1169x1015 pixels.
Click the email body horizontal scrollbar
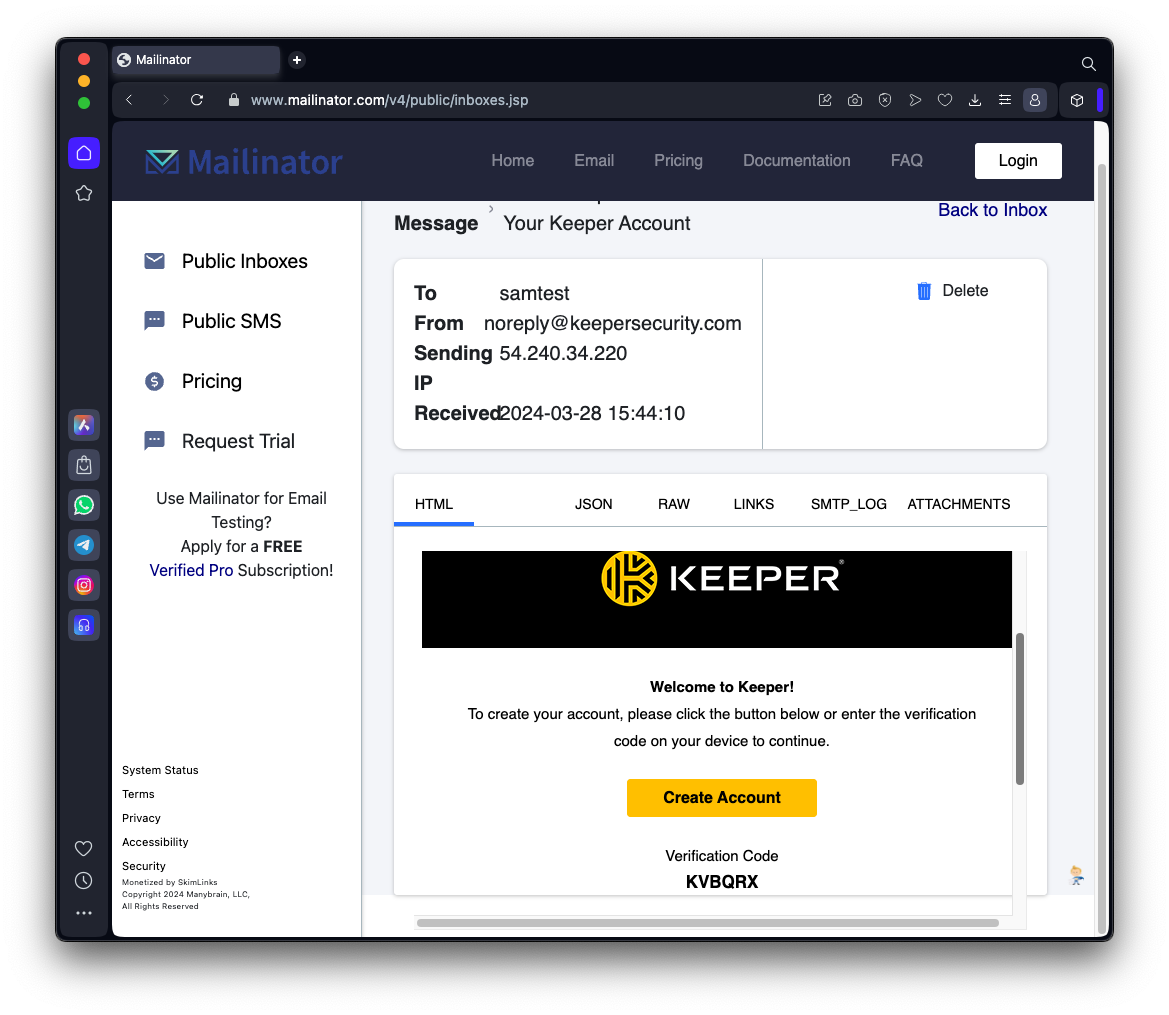pos(708,923)
